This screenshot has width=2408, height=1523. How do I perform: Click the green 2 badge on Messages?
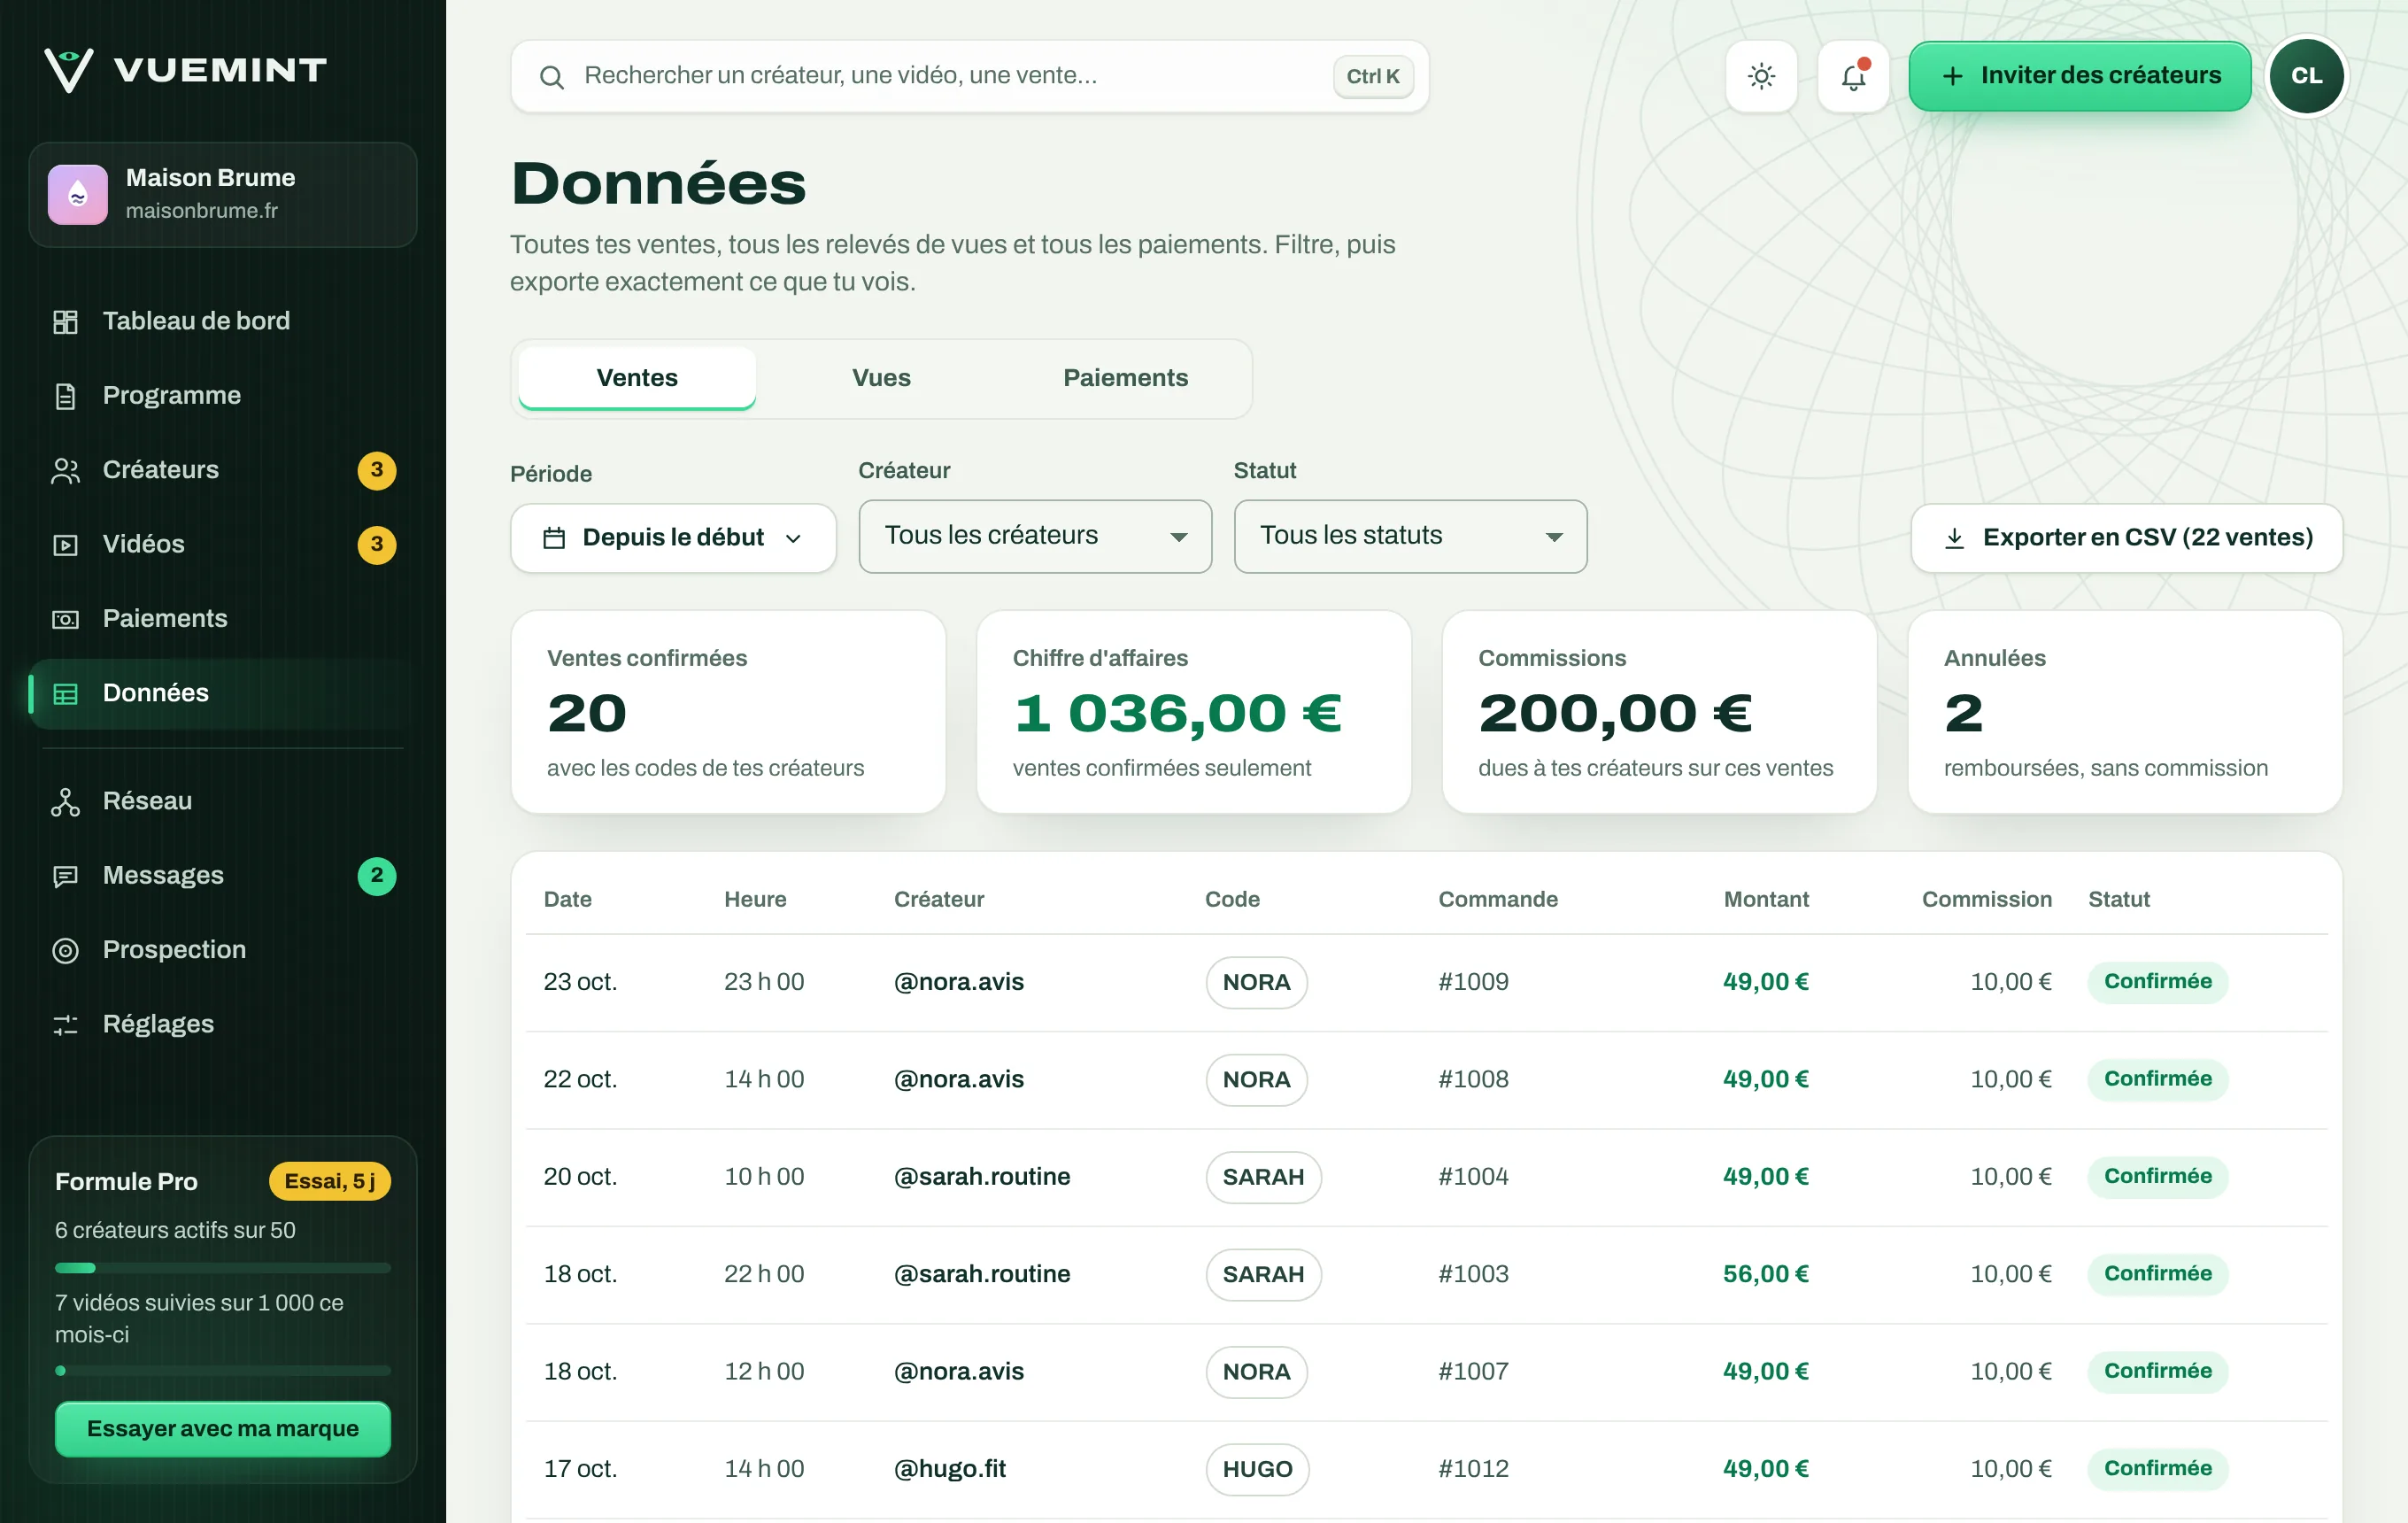coord(376,876)
